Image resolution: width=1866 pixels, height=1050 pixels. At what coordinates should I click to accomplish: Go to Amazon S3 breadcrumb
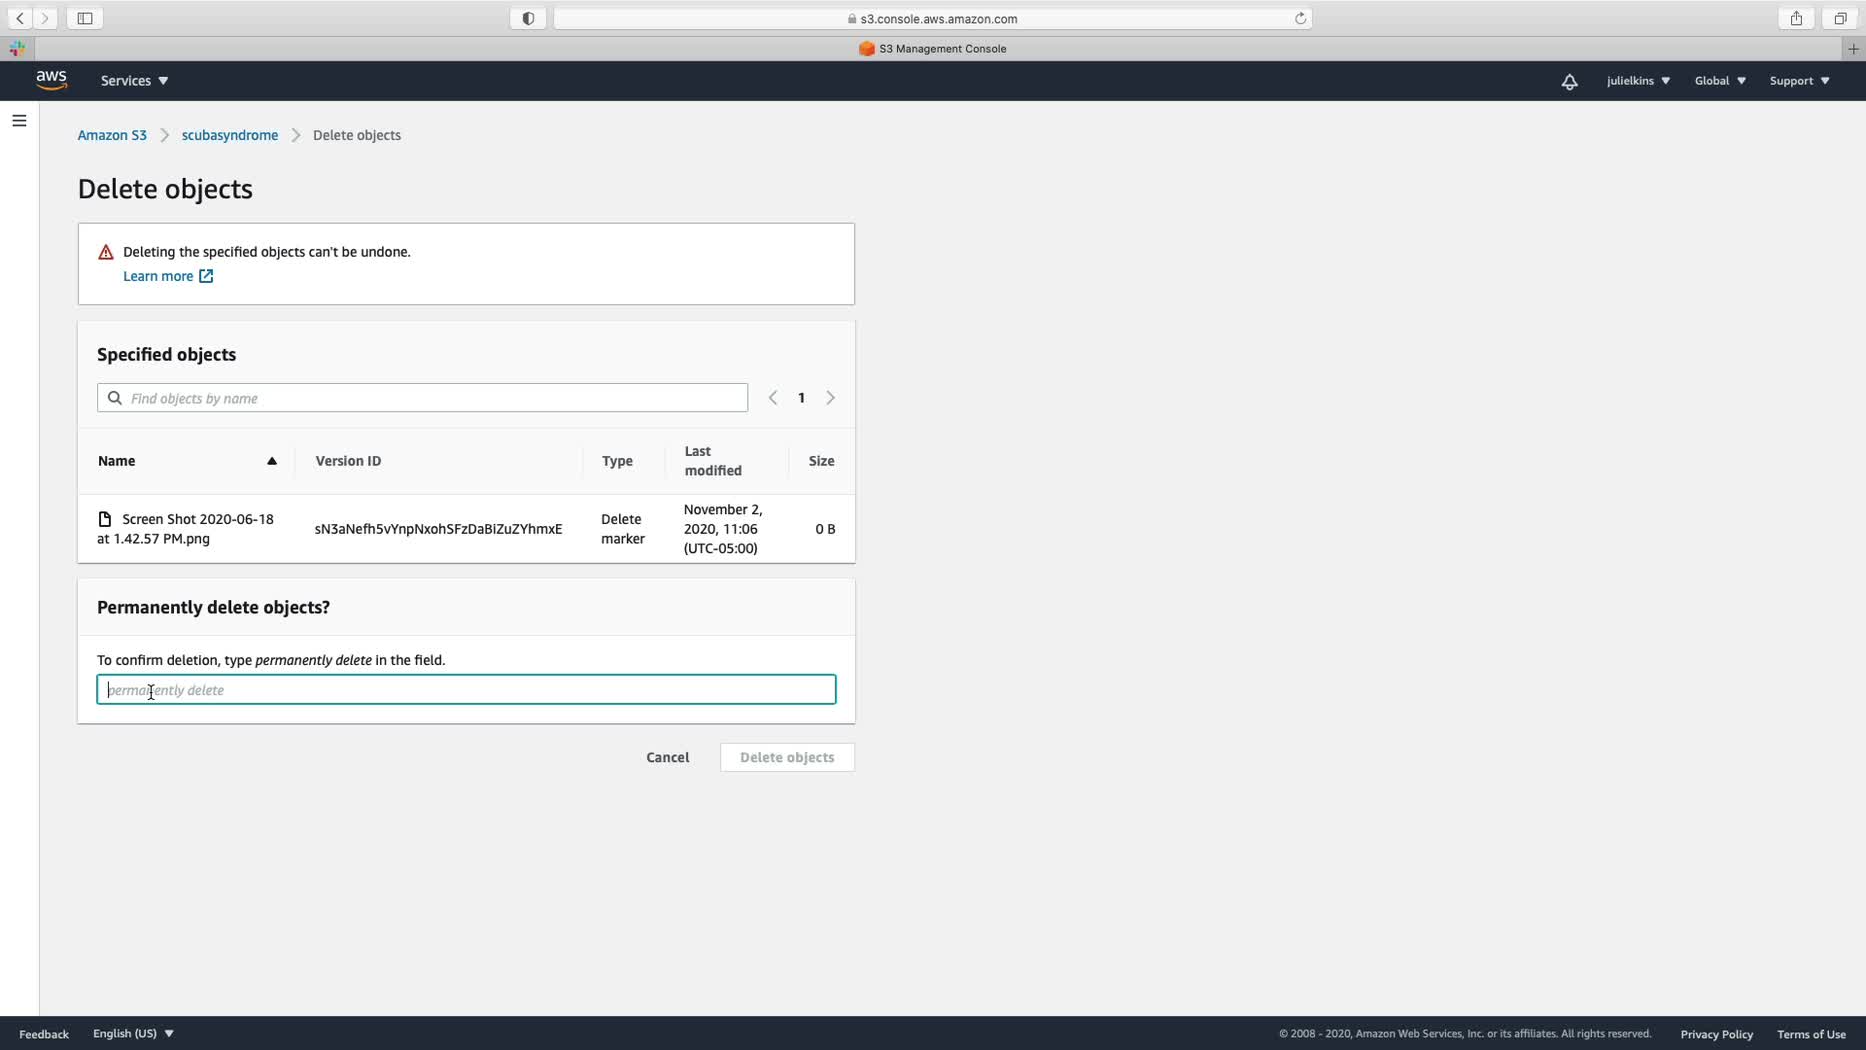pos(112,135)
